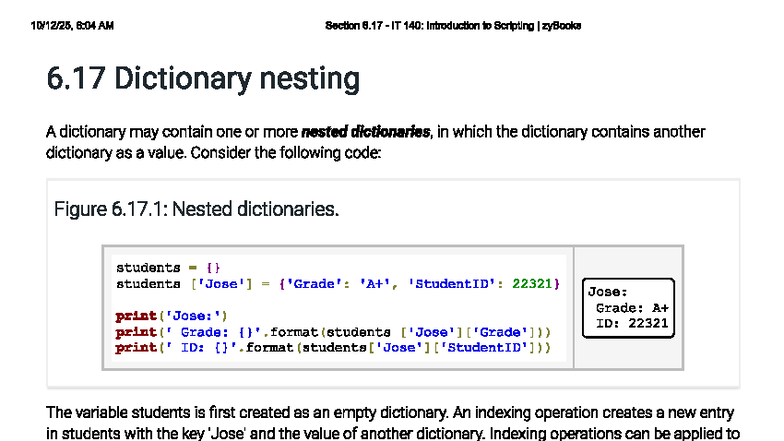Click the 'A+' string value in the code
Screen dimensions: 784x441
(375, 284)
